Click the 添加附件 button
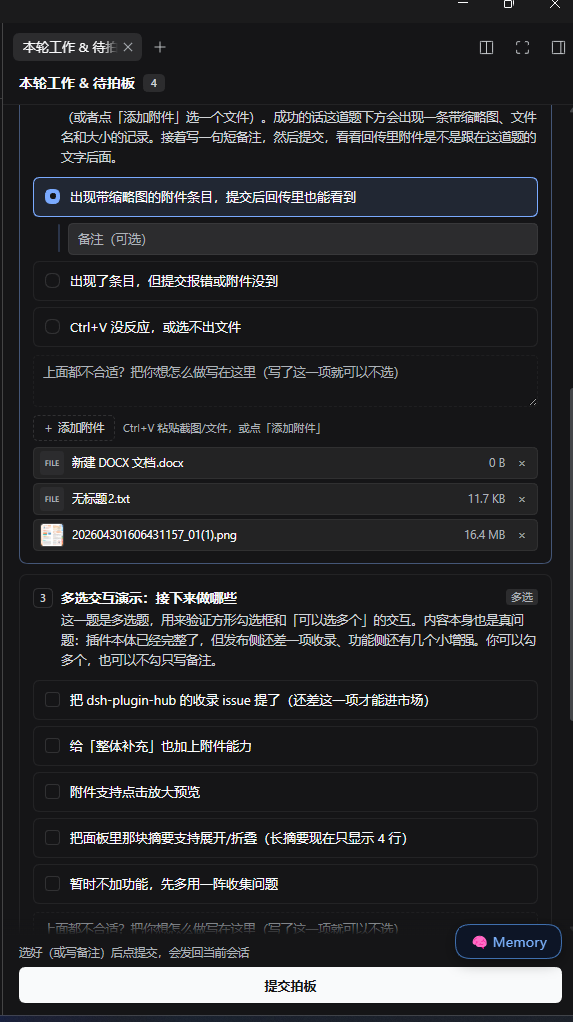This screenshot has height=1022, width=573. coord(74,428)
